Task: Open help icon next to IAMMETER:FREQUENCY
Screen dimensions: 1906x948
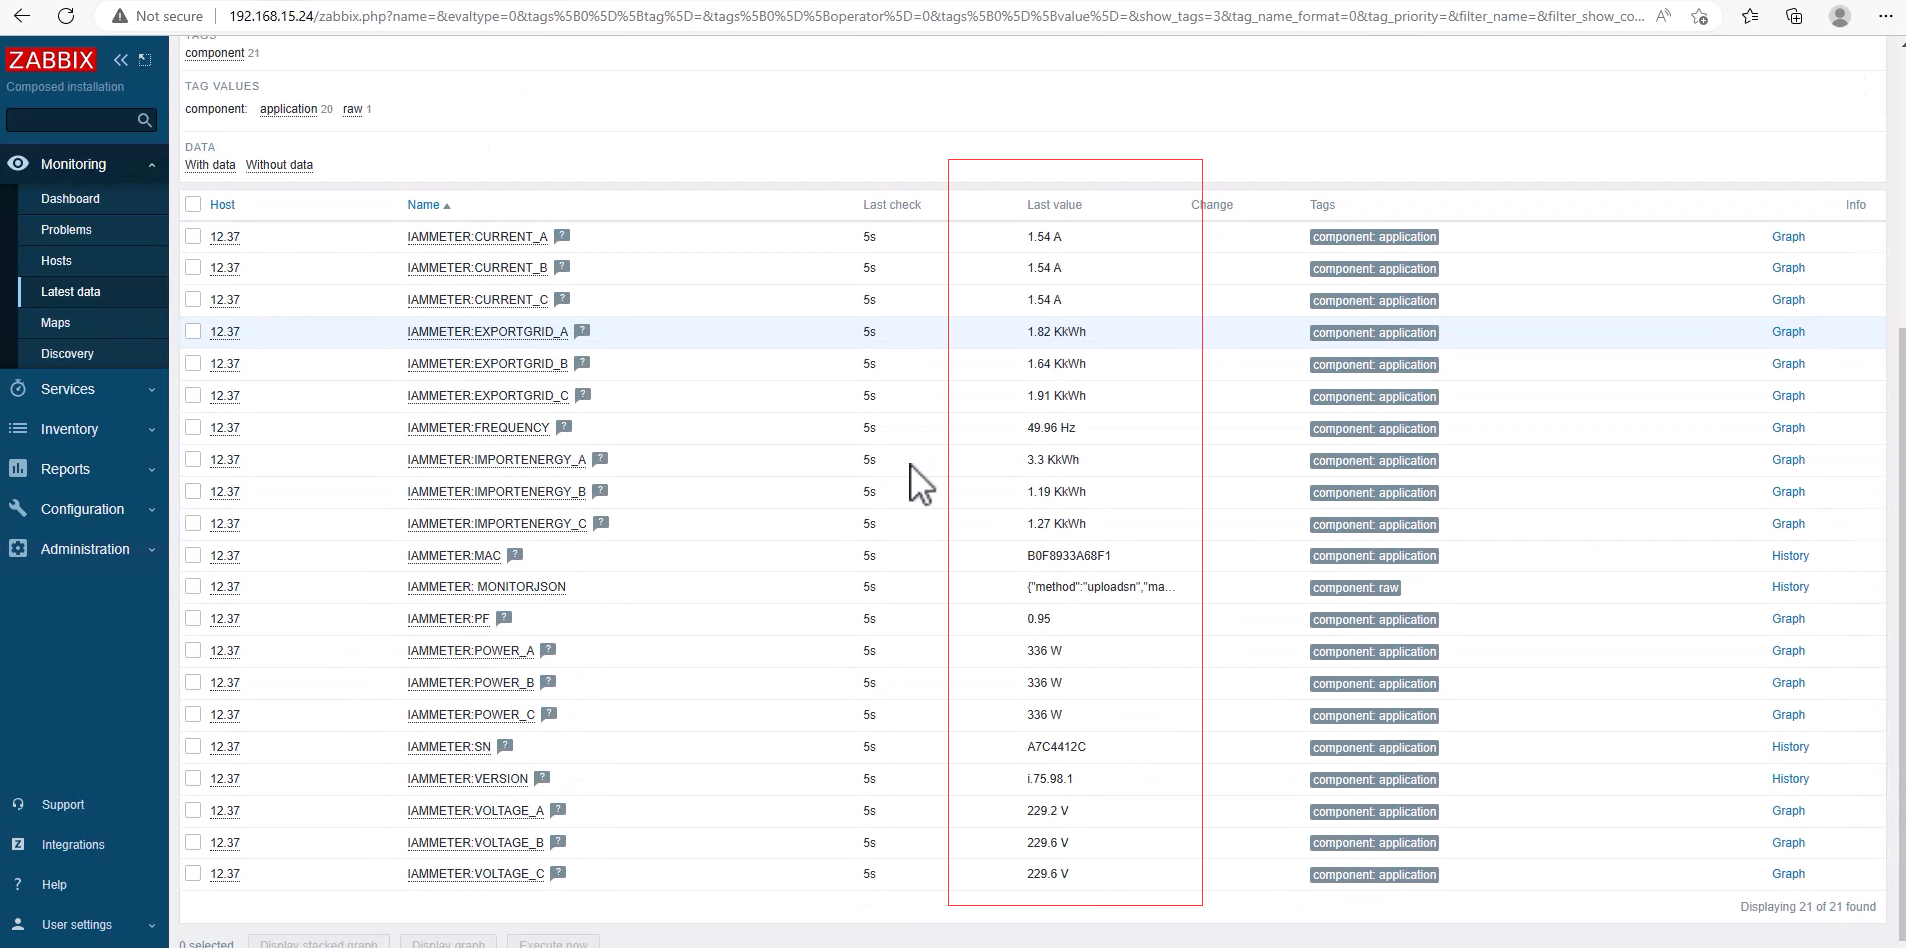Action: pyautogui.click(x=564, y=427)
